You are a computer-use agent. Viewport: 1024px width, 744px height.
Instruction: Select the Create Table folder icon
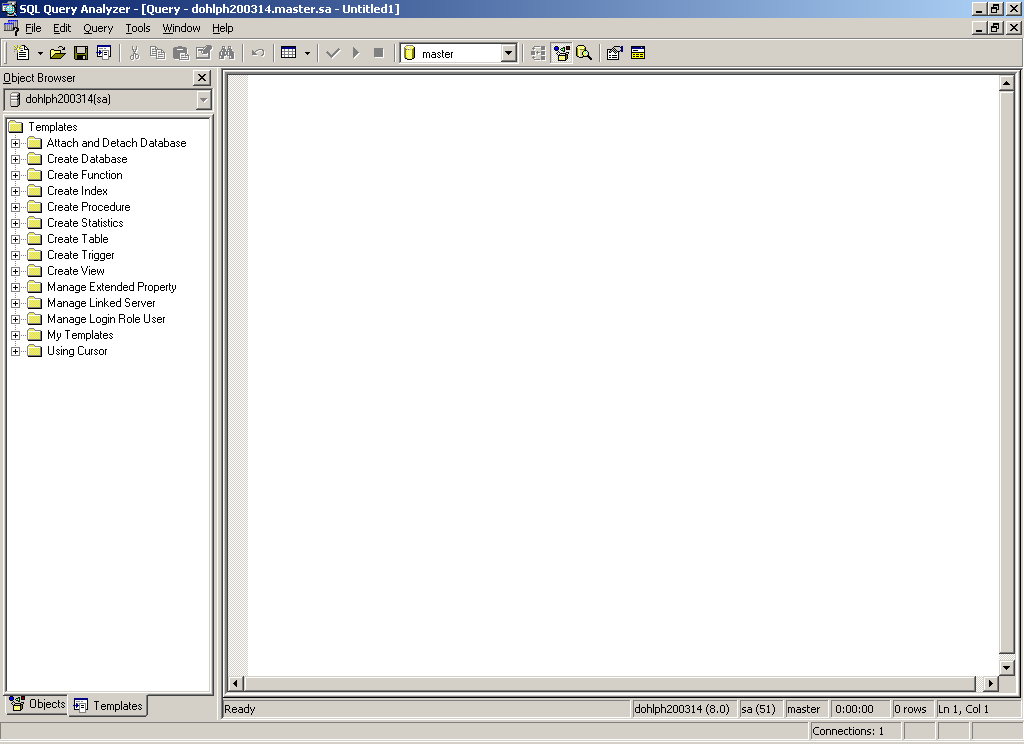pyautogui.click(x=35, y=239)
